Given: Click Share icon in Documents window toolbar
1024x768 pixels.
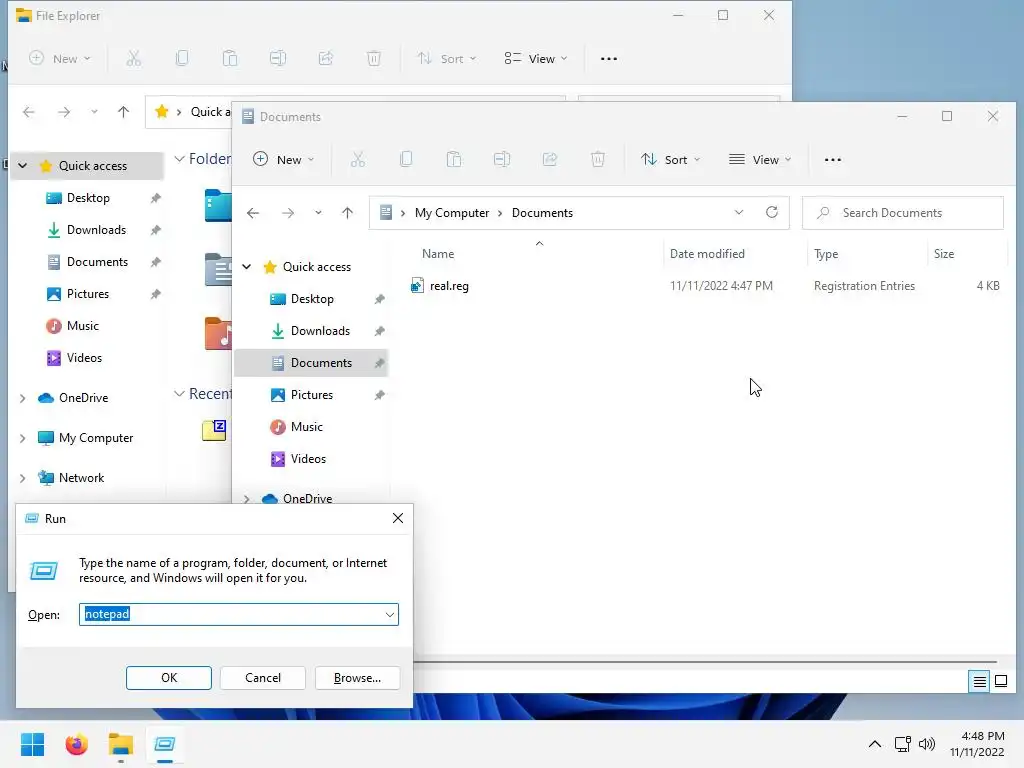Looking at the screenshot, I should coord(550,159).
